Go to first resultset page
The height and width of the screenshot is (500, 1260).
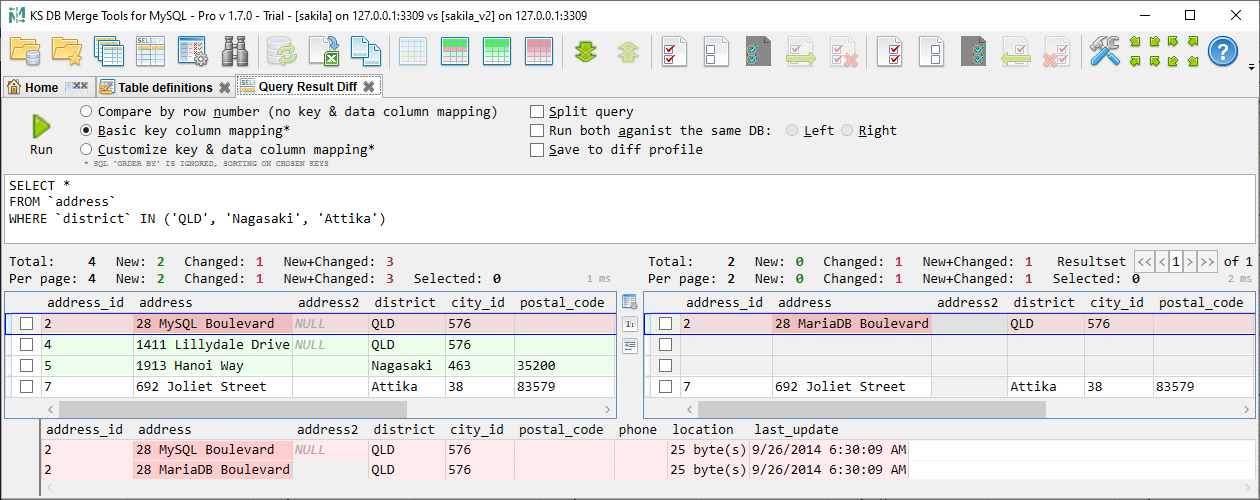(x=1144, y=262)
